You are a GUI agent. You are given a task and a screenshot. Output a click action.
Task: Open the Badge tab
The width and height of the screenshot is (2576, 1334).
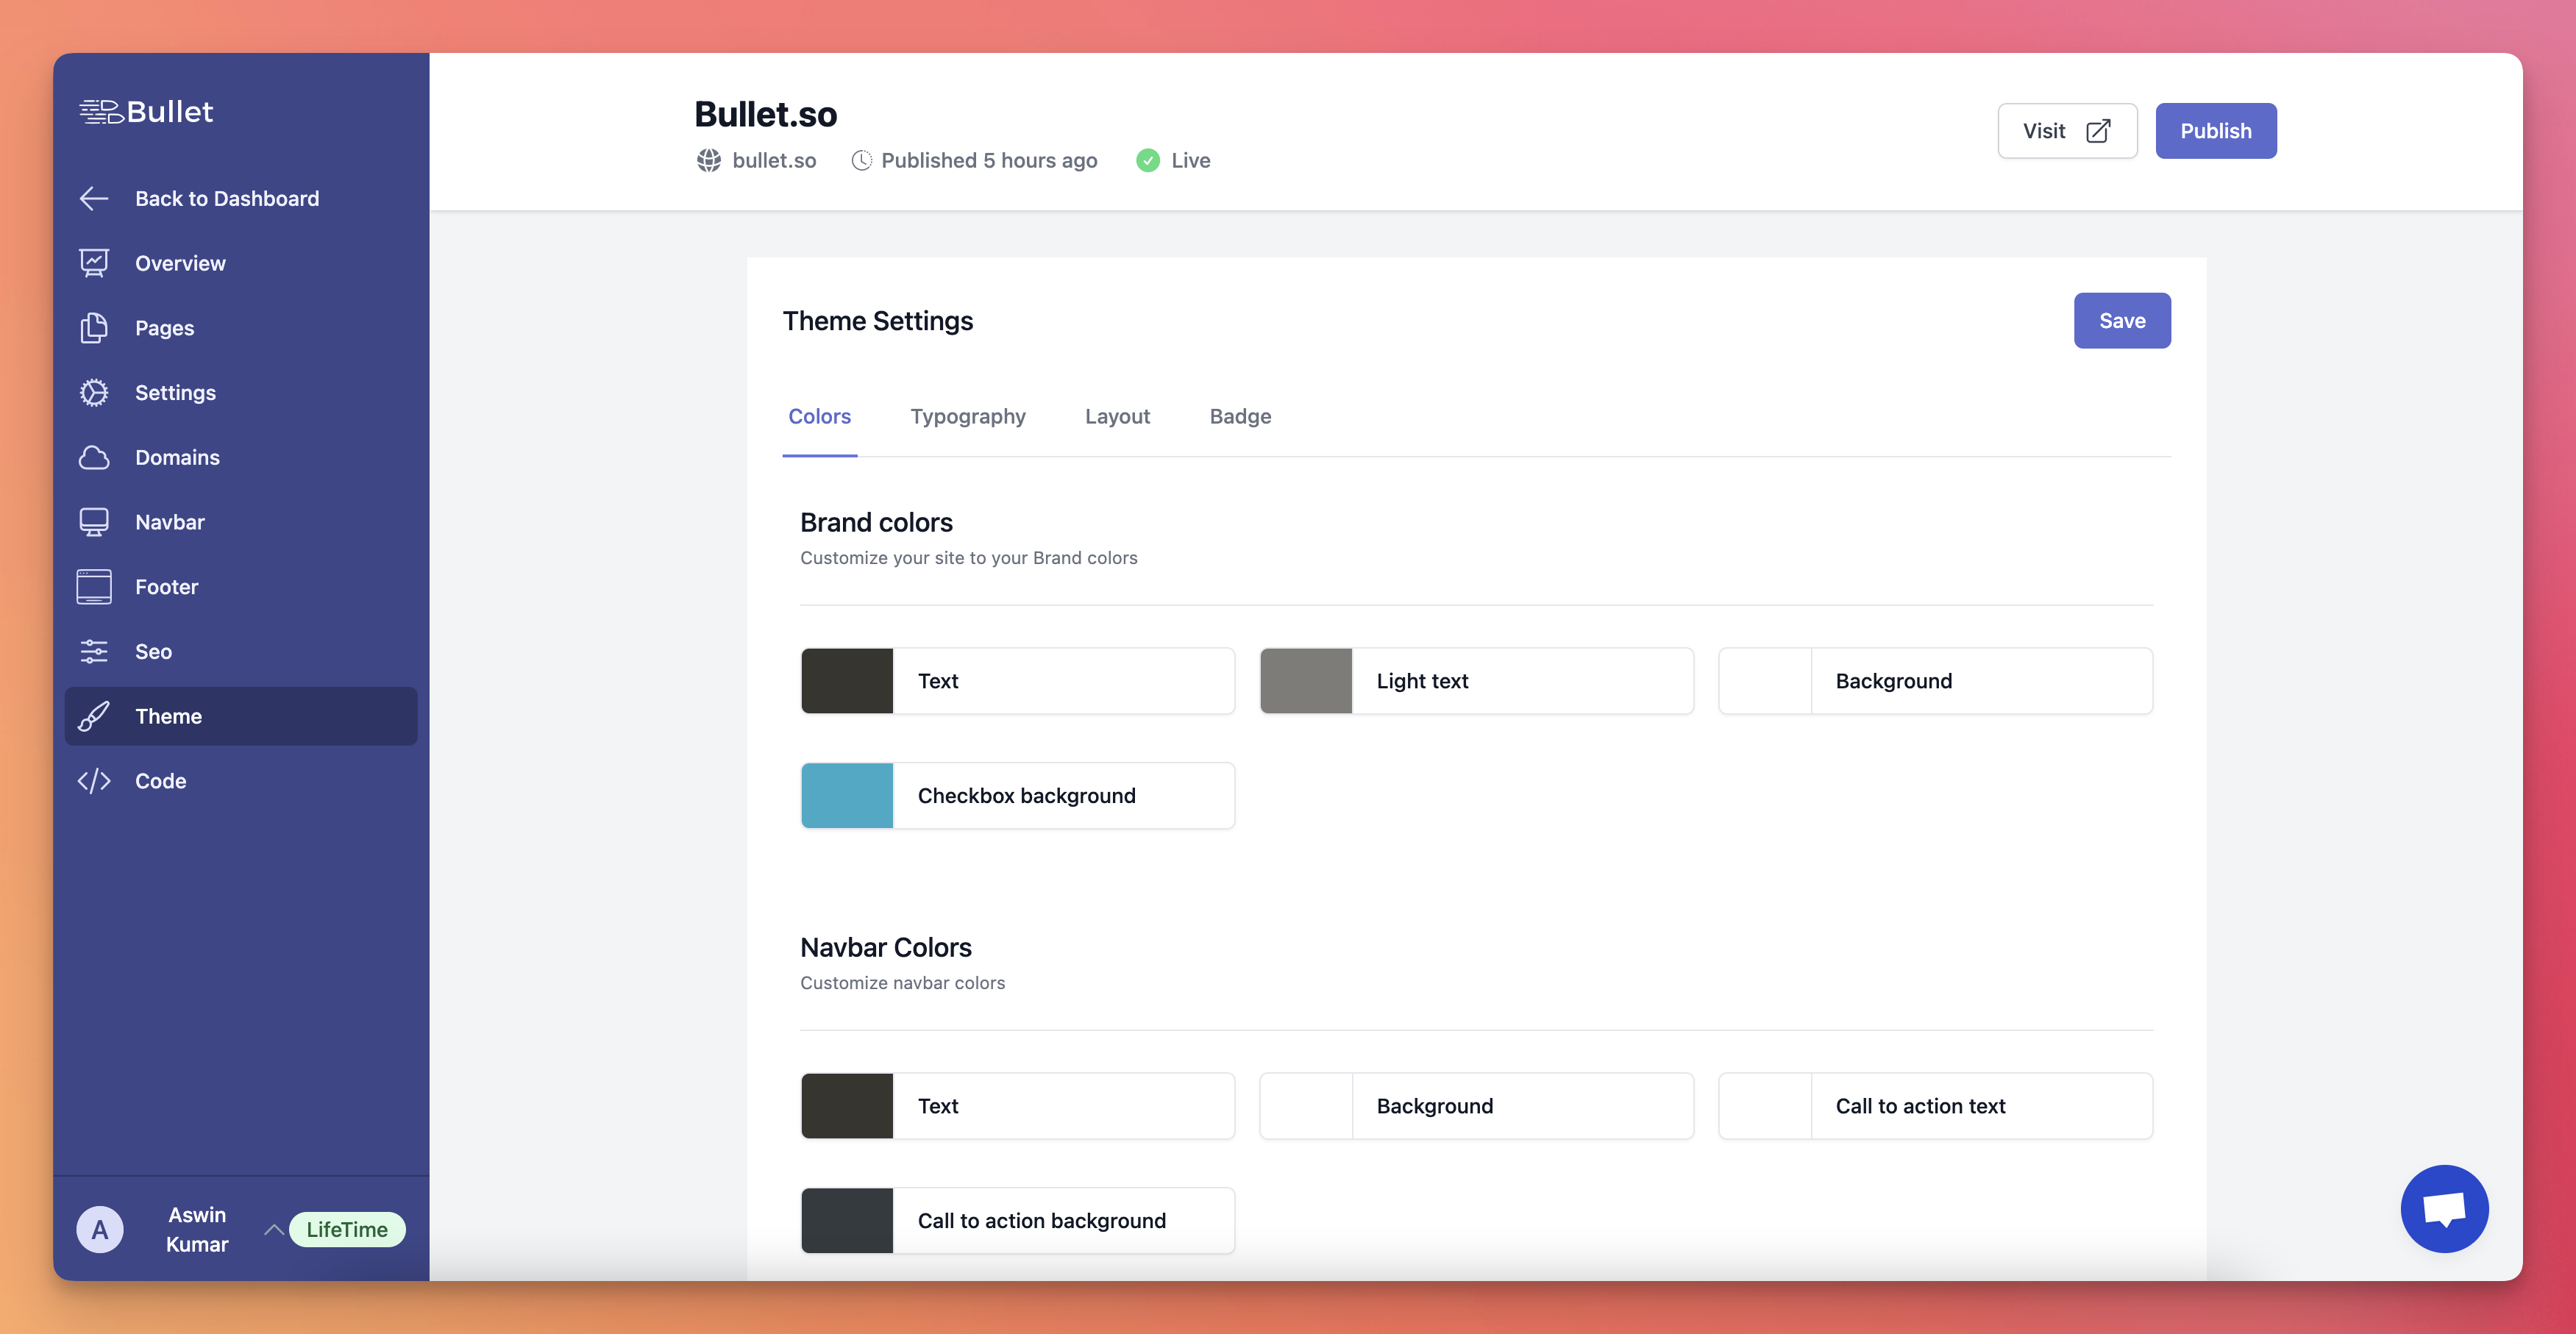(x=1240, y=416)
